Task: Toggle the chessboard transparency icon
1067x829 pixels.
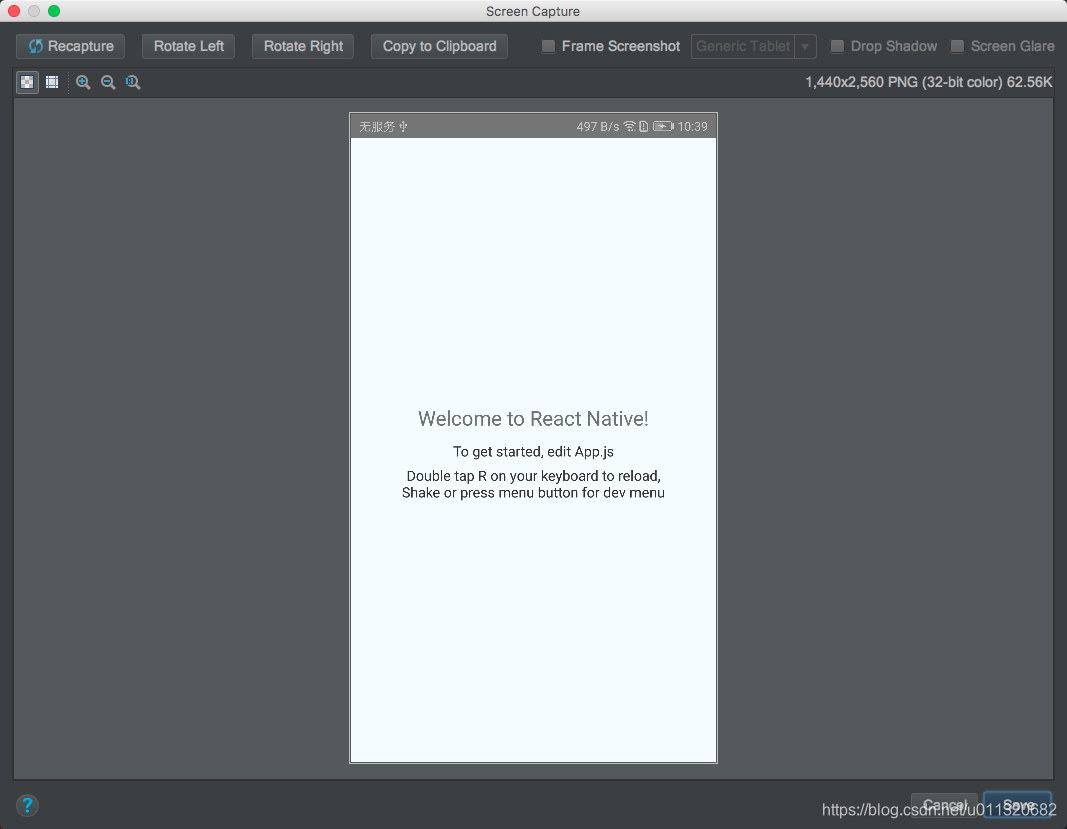Action: (27, 82)
